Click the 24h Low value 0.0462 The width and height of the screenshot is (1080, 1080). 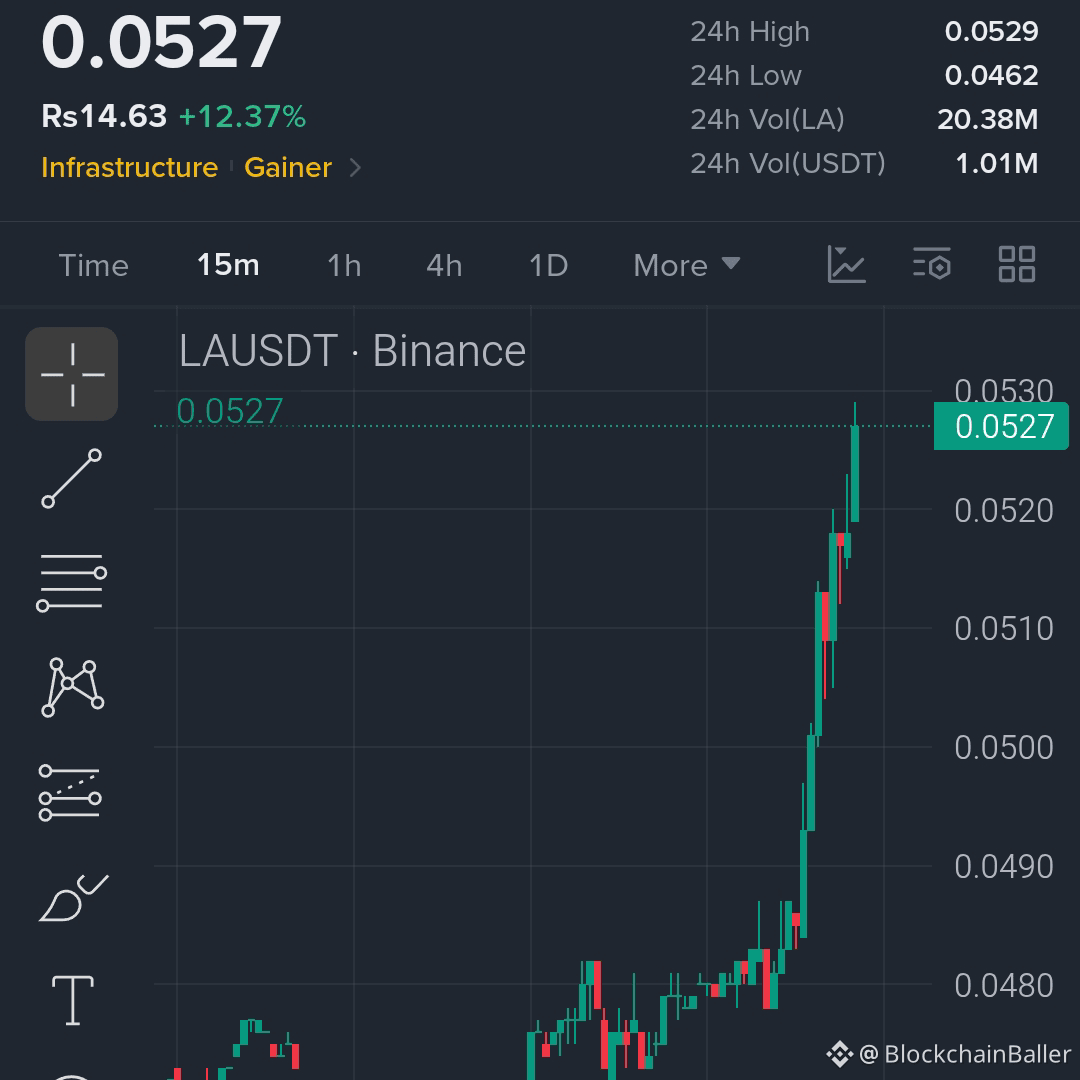point(991,76)
